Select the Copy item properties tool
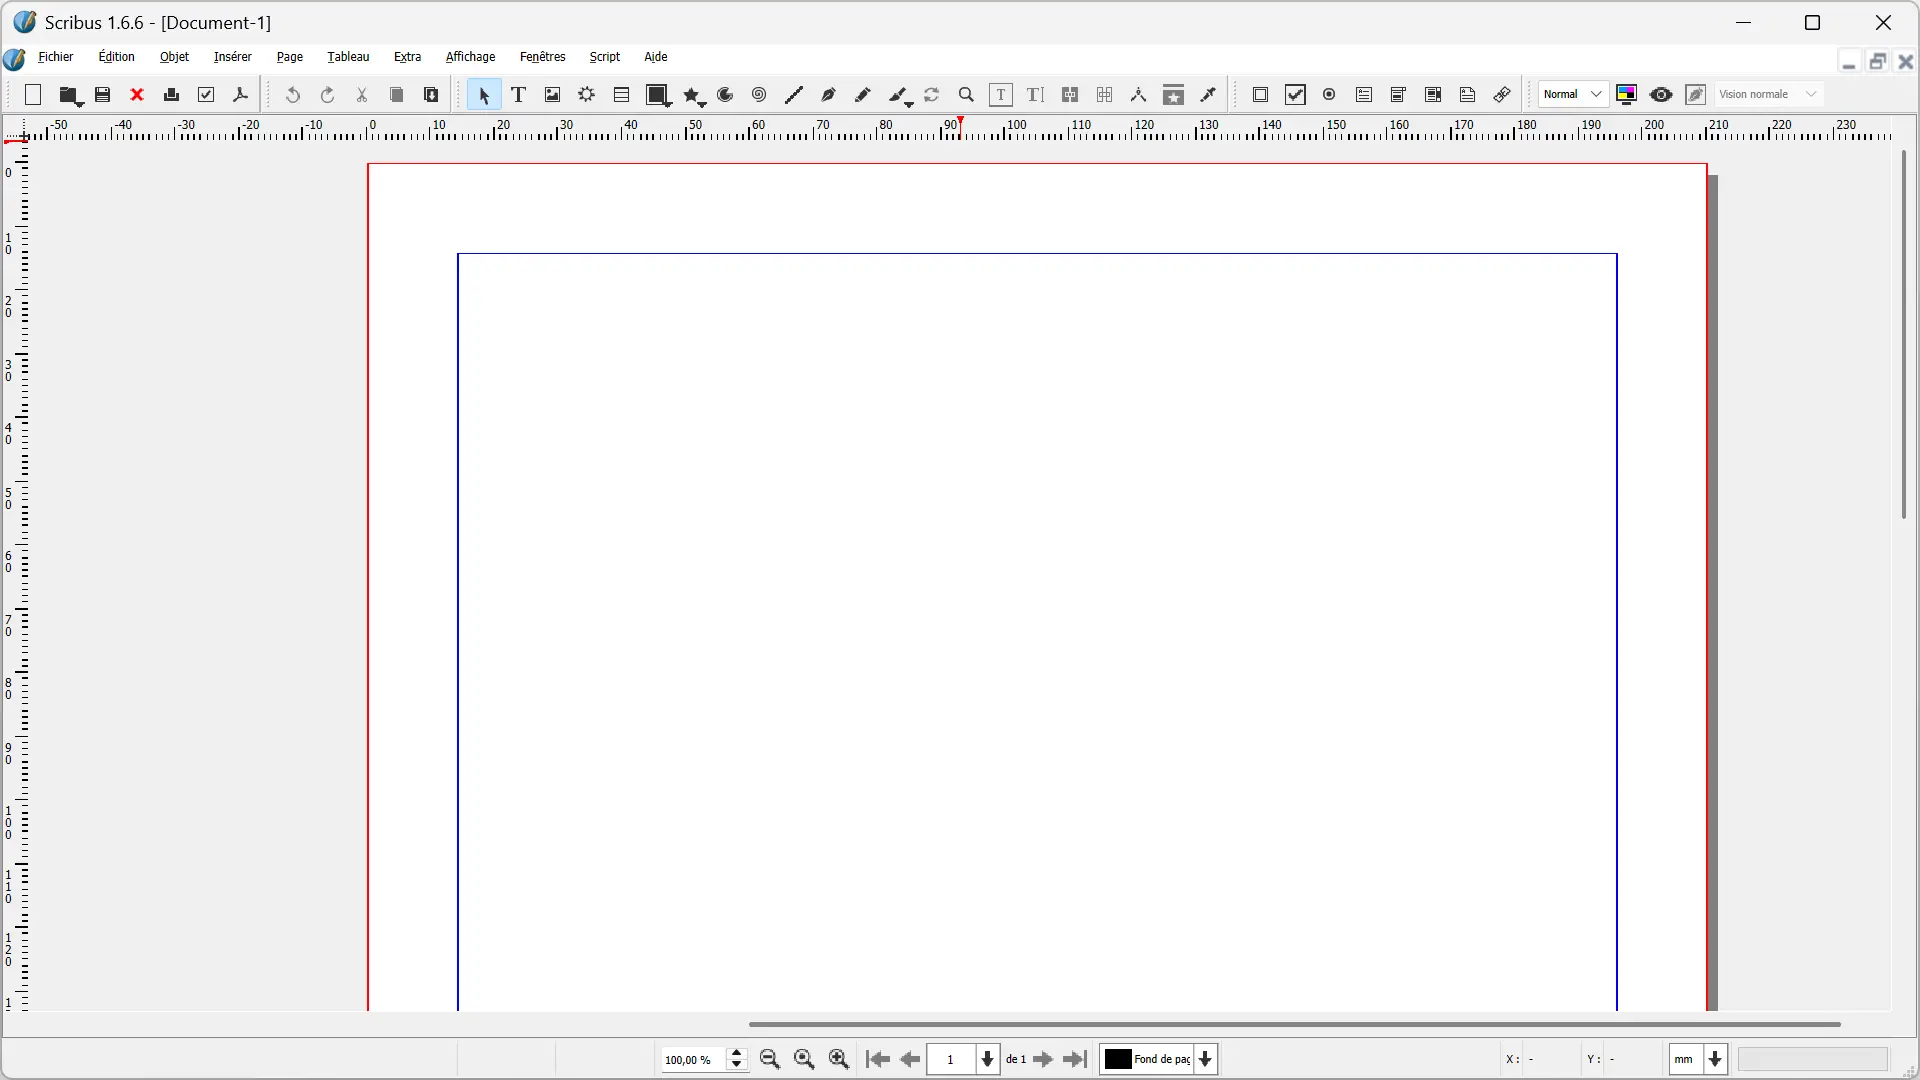1920x1080 pixels. click(x=1174, y=95)
